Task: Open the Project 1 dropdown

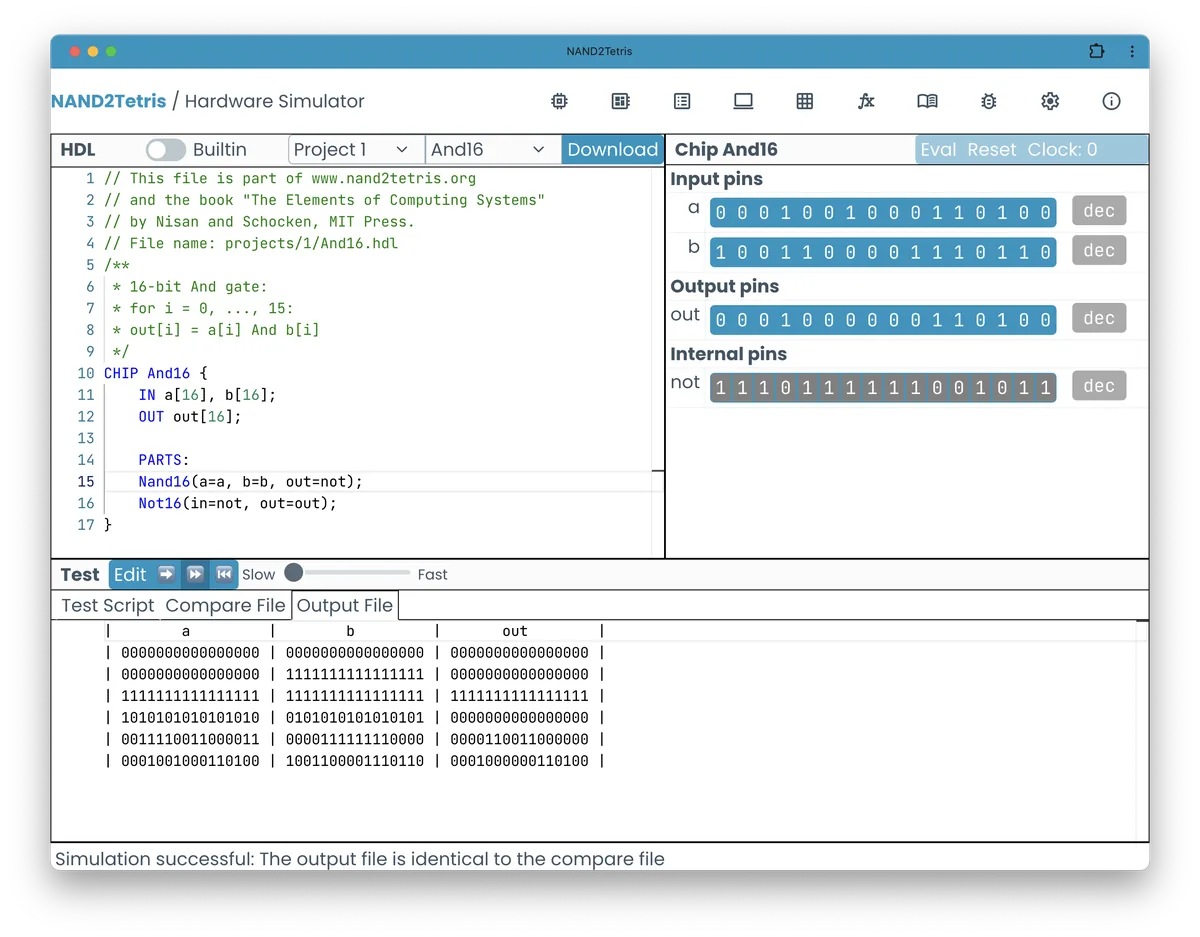Action: click(356, 150)
